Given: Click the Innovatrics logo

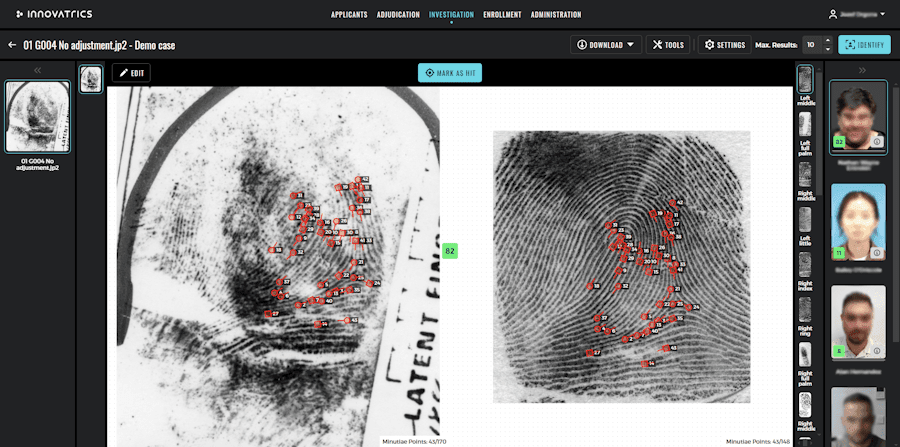Looking at the screenshot, I should [x=54, y=14].
